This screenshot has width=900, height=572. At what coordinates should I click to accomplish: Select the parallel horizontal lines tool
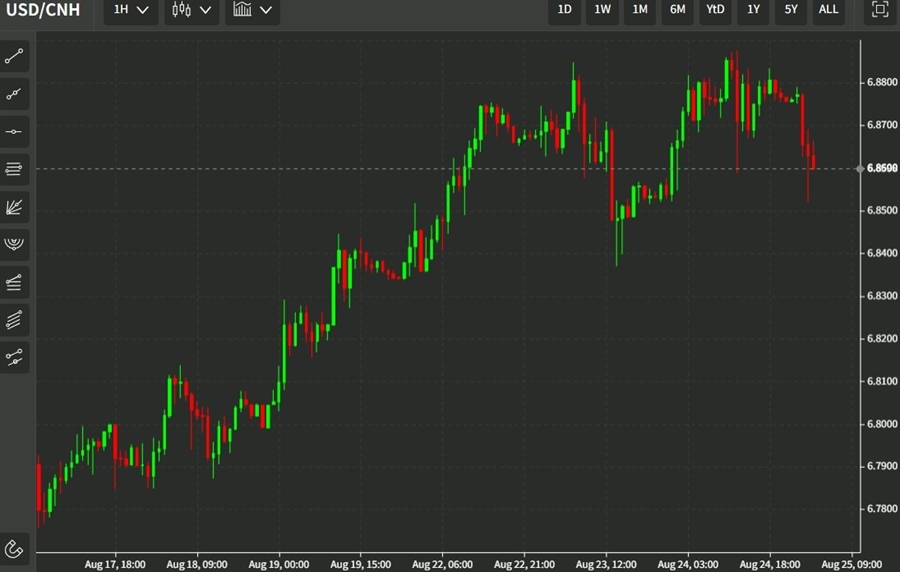pyautogui.click(x=14, y=169)
